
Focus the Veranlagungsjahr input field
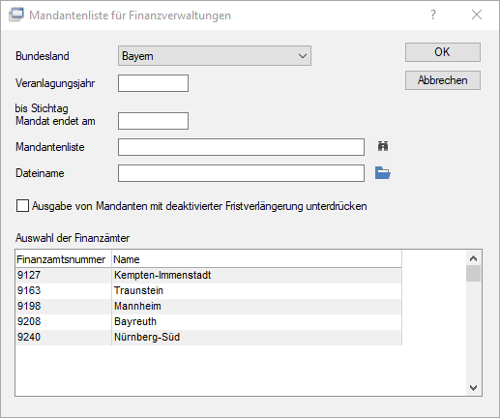click(153, 83)
